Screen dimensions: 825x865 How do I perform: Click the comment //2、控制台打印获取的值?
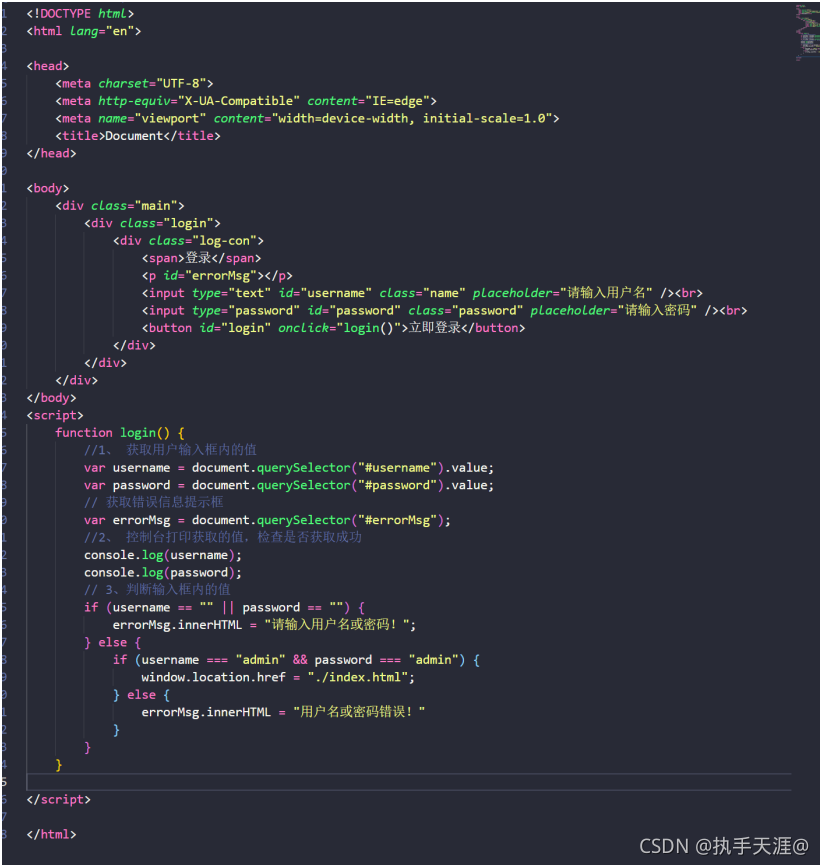click(223, 537)
